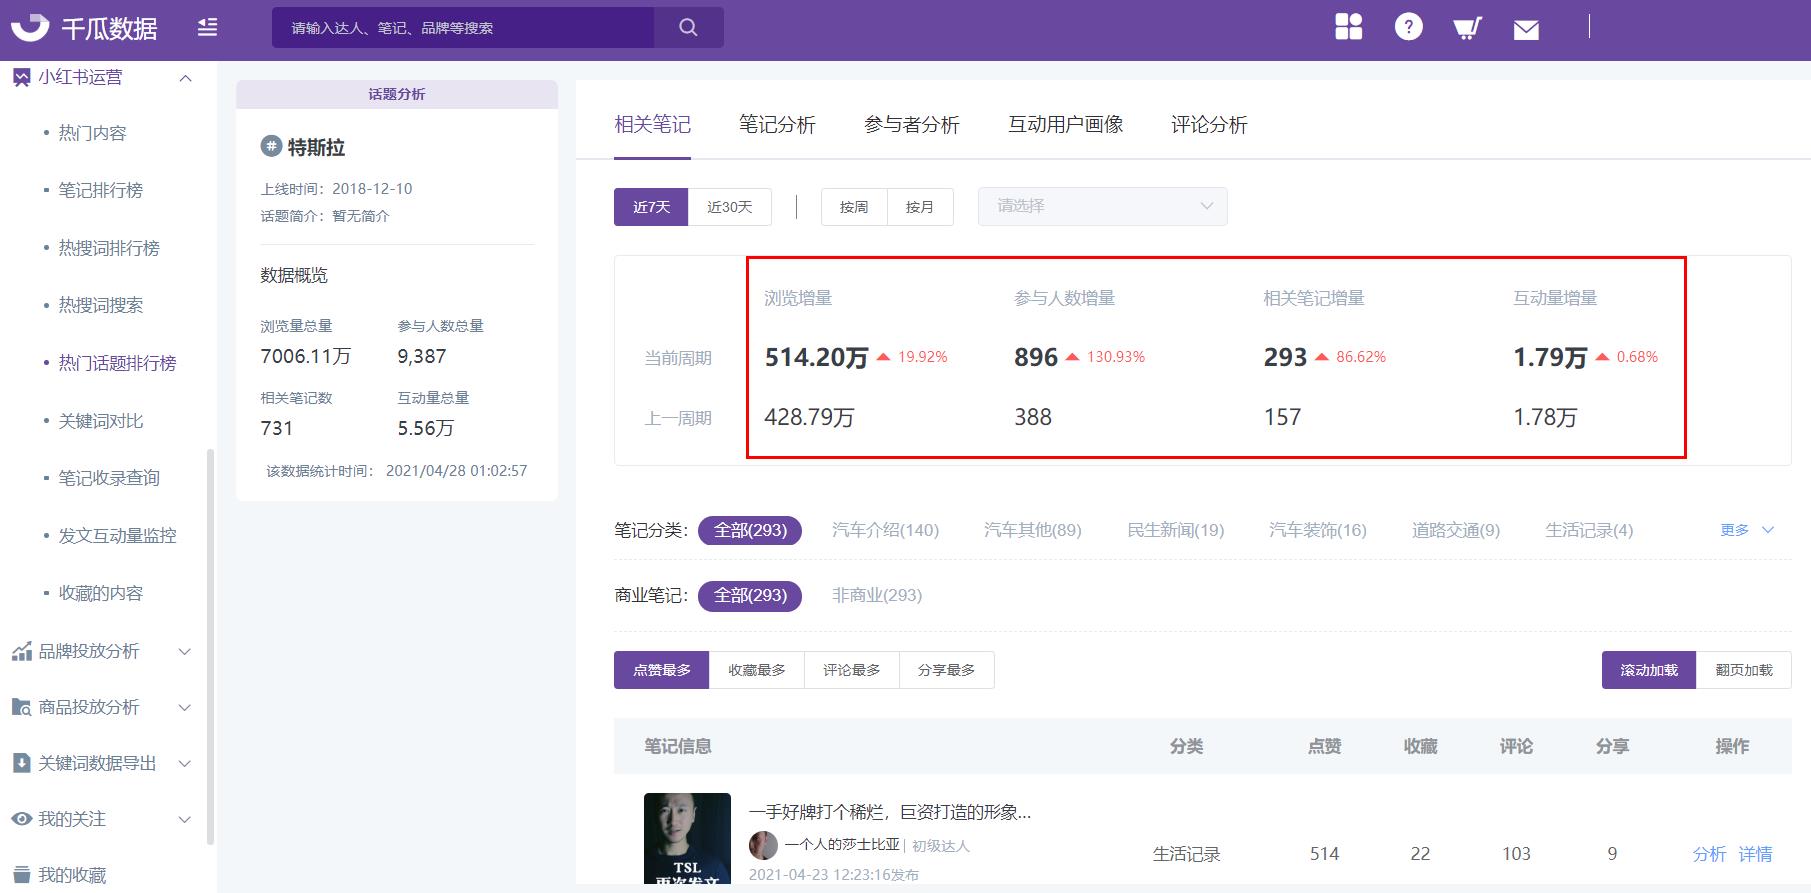This screenshot has height=893, width=1811.
Task: Open 发文互动量监控 in sidebar
Action: coord(117,536)
